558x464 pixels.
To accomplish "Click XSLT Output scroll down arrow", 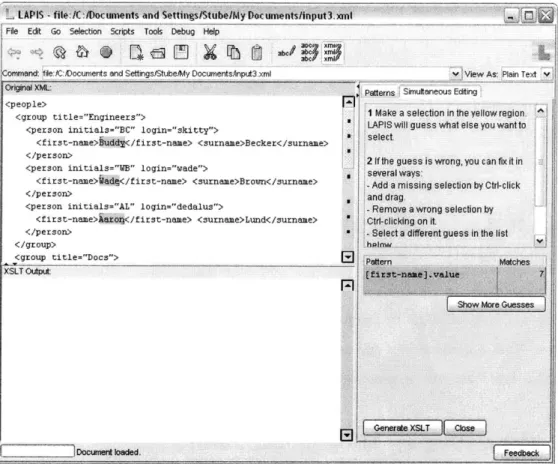I will point(347,435).
